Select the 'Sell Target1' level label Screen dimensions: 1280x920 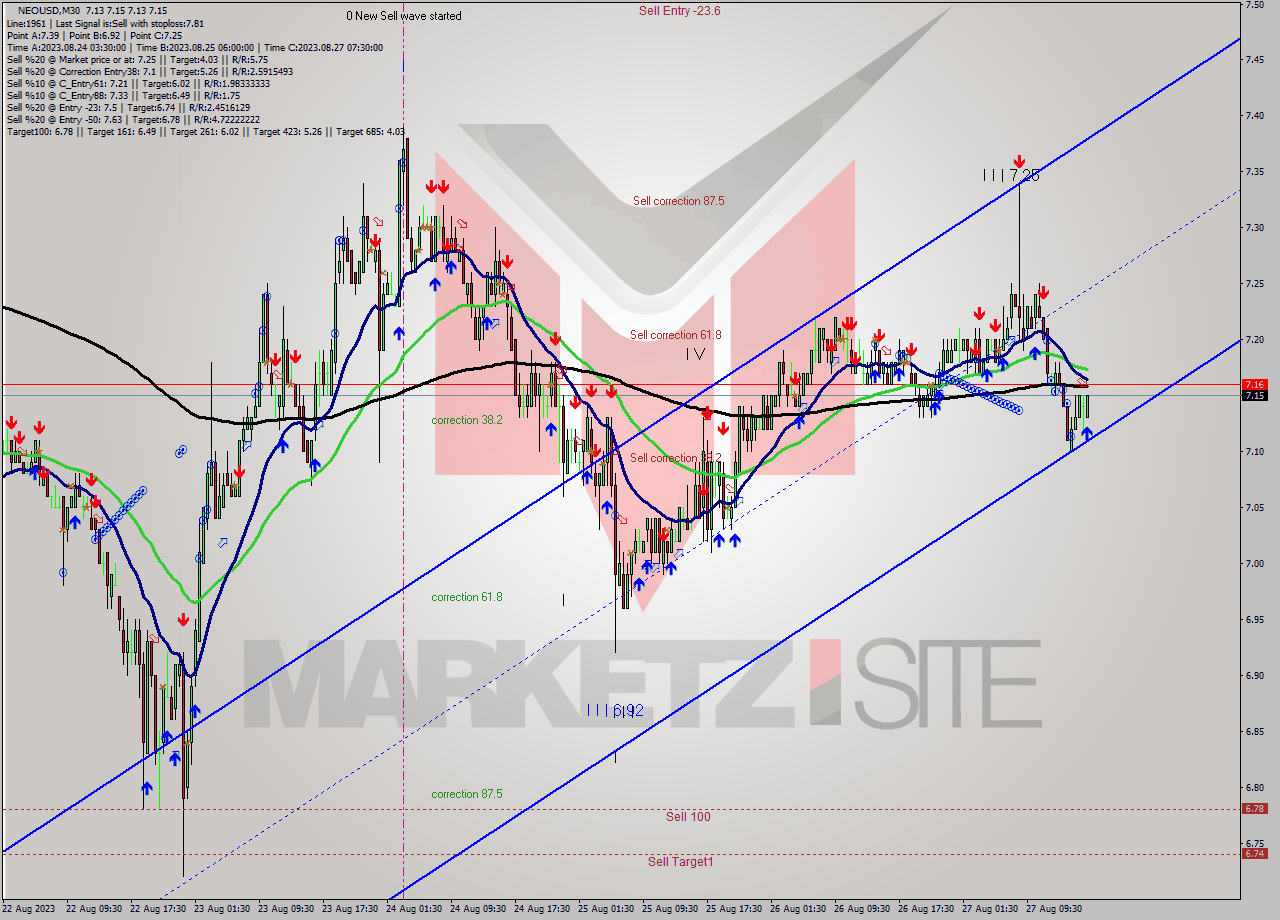pyautogui.click(x=680, y=861)
